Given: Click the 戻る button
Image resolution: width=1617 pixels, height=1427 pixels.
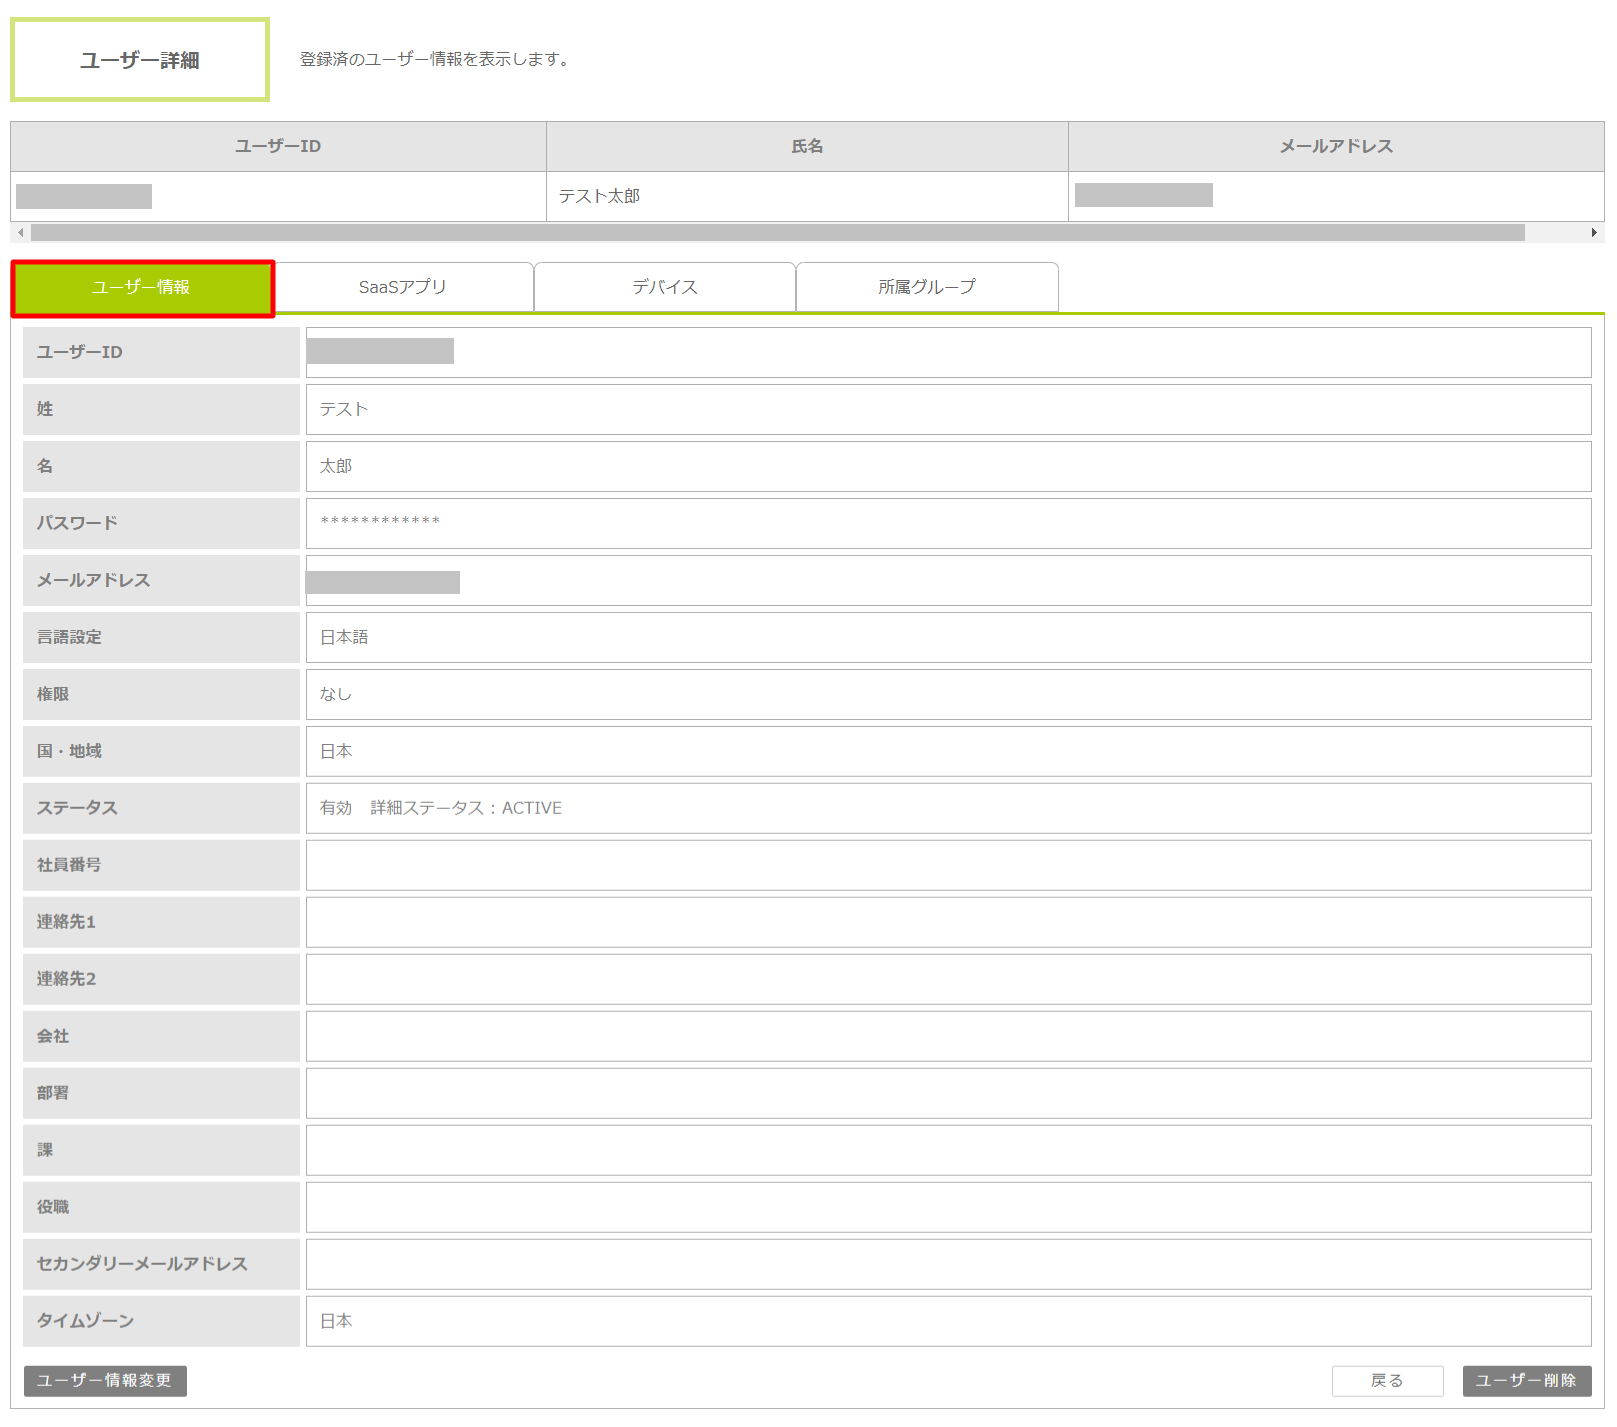Looking at the screenshot, I should tap(1387, 1381).
